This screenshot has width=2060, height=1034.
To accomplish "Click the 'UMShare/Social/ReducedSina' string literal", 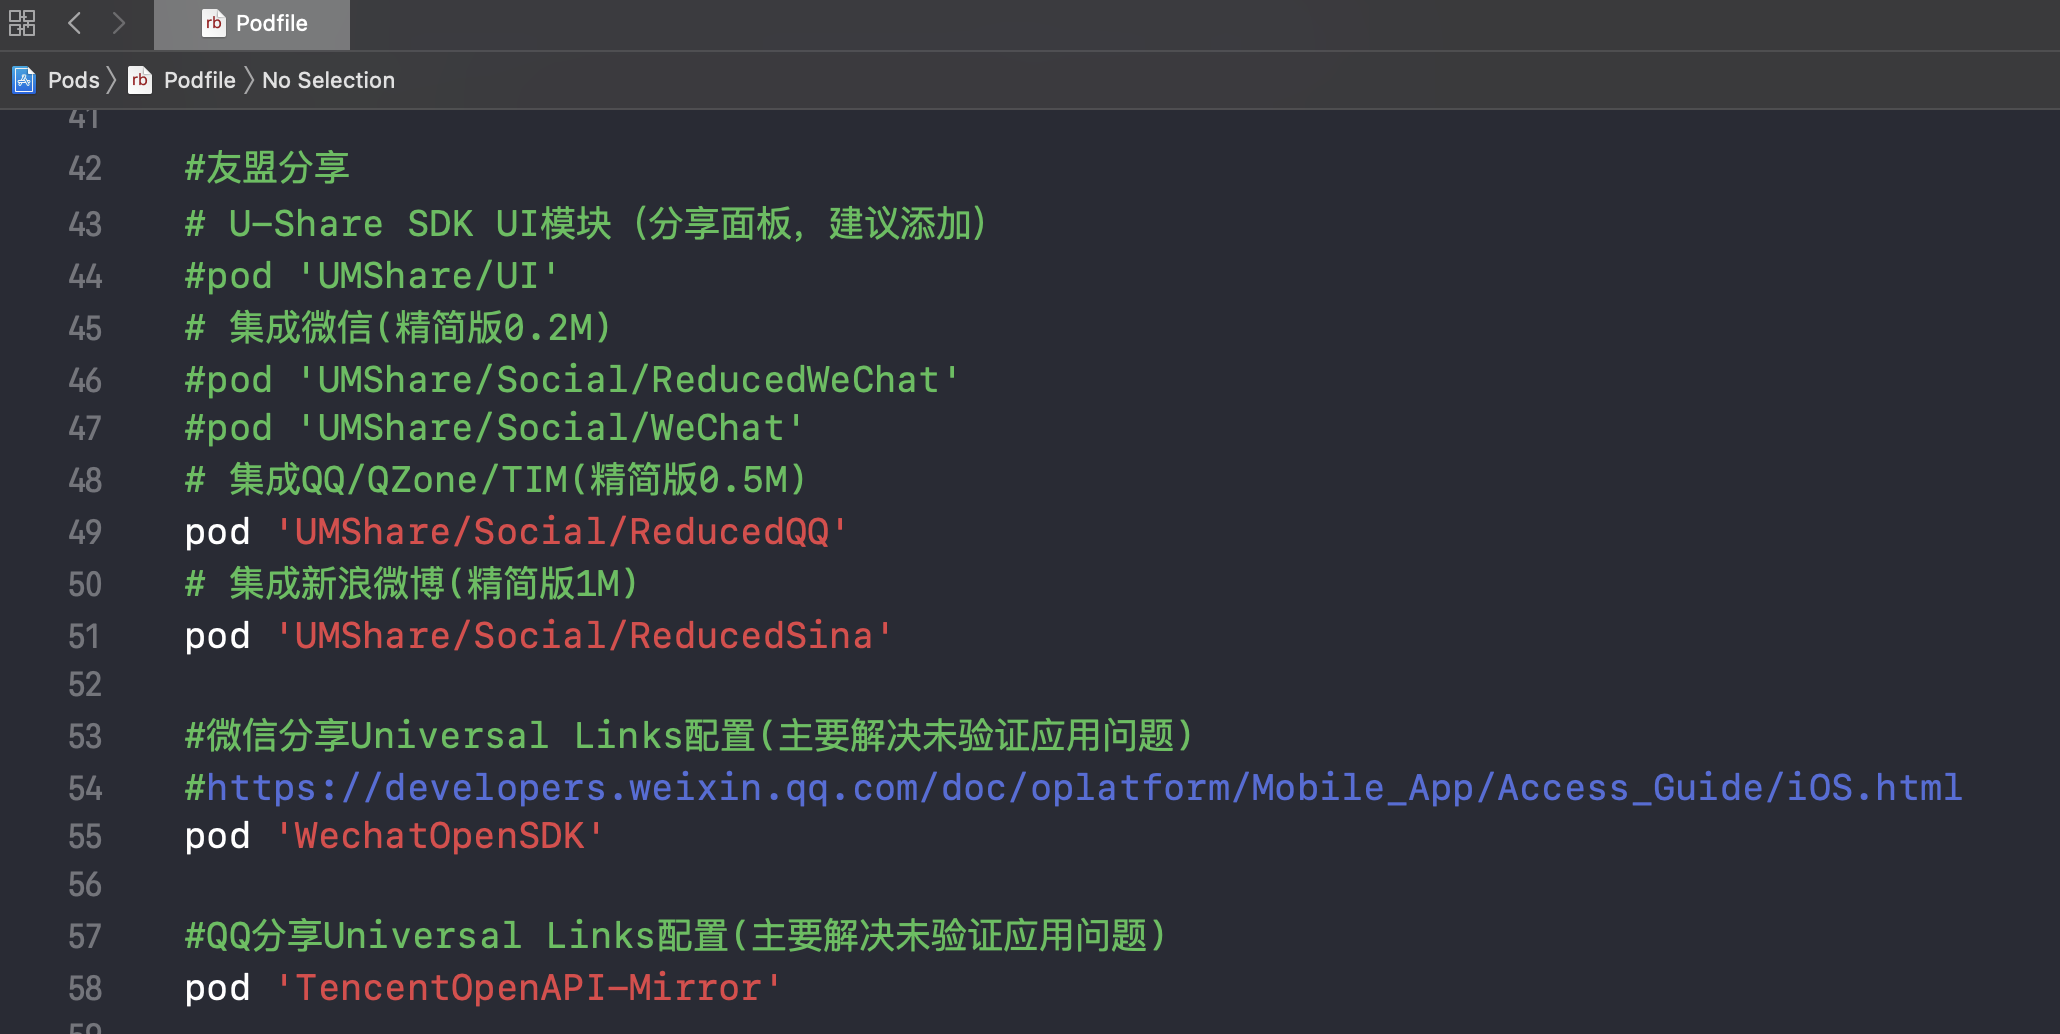I will pyautogui.click(x=584, y=636).
